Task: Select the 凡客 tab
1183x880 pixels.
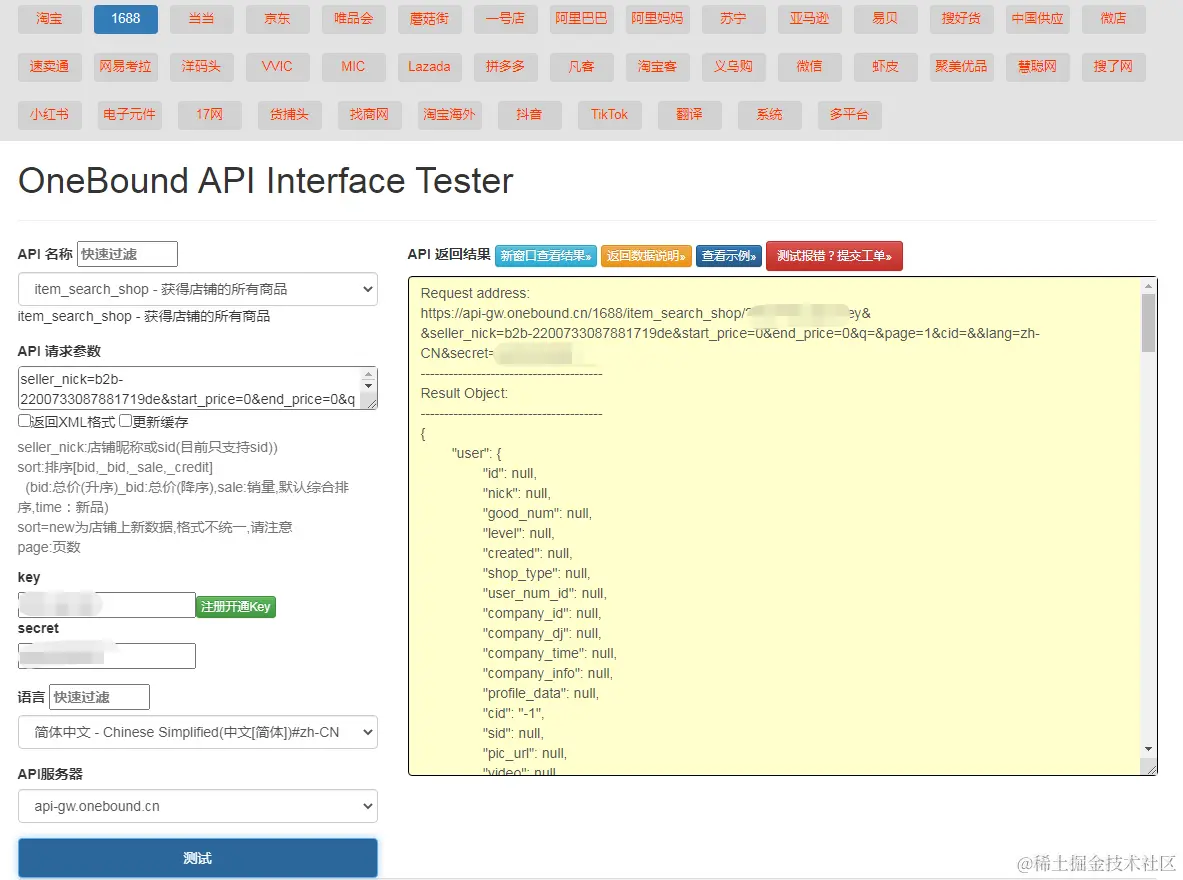Action: point(582,66)
